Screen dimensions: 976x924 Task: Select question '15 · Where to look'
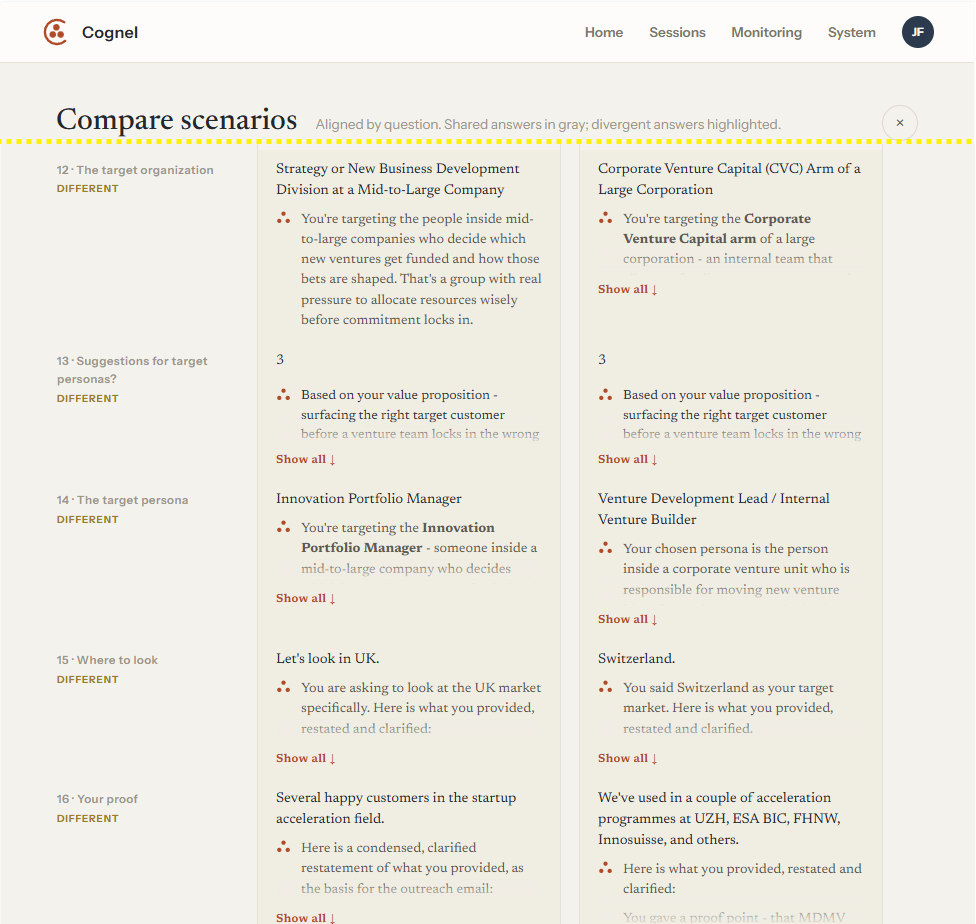point(107,660)
